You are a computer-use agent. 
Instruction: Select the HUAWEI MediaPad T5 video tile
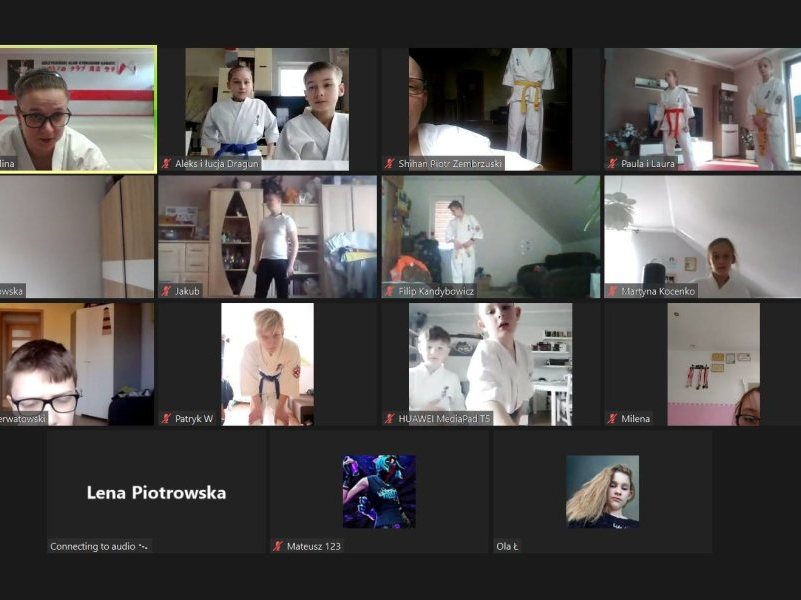click(x=490, y=365)
